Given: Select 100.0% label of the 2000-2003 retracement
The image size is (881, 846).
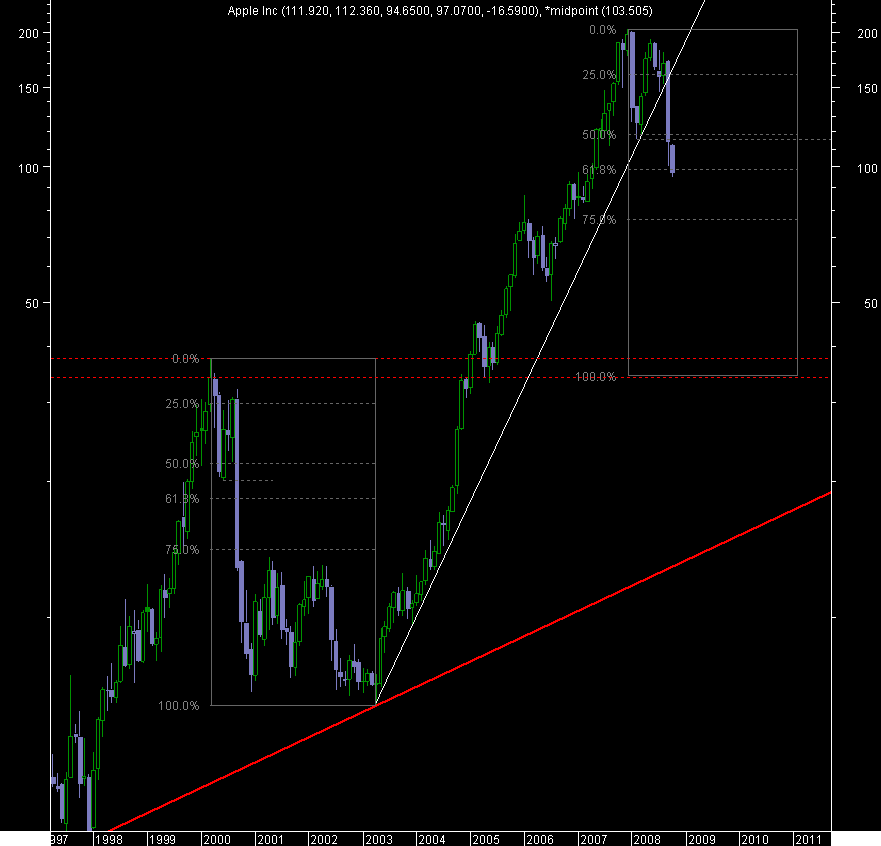Looking at the screenshot, I should pos(179,706).
